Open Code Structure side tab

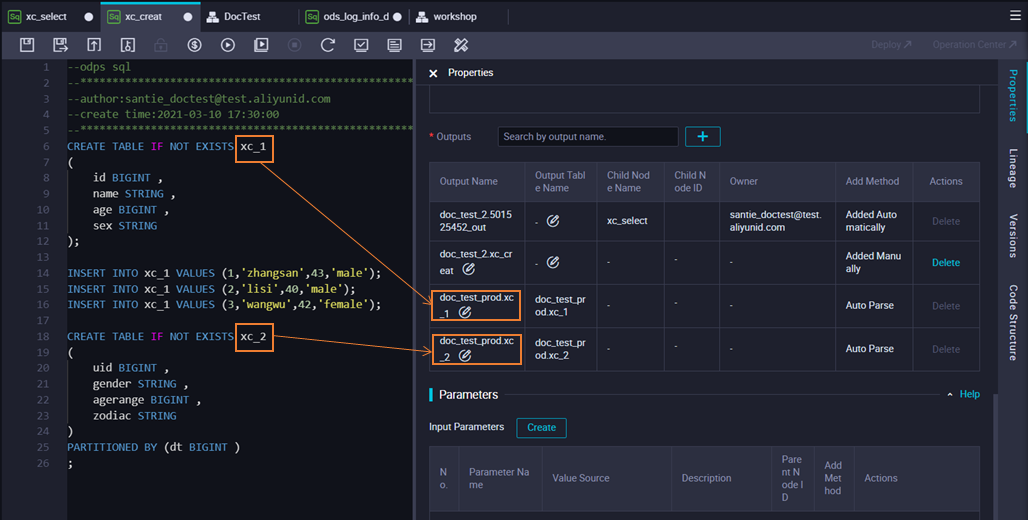pos(1013,323)
